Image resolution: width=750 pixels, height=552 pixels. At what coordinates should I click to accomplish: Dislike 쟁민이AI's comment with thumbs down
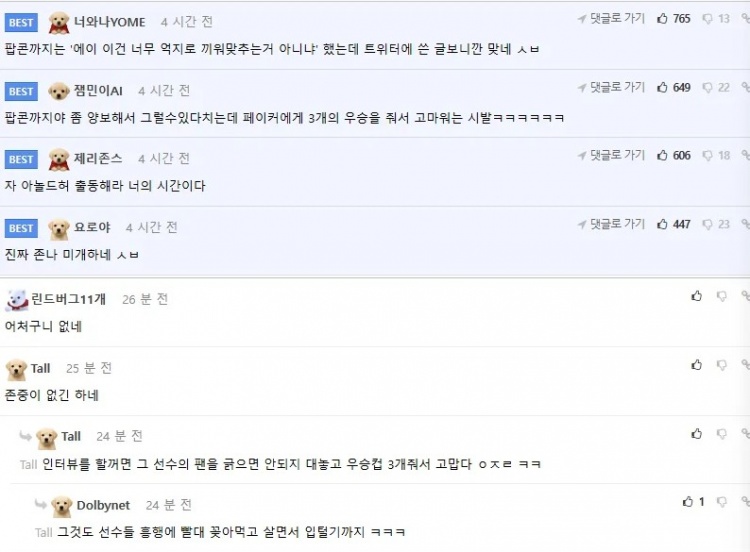[x=708, y=88]
